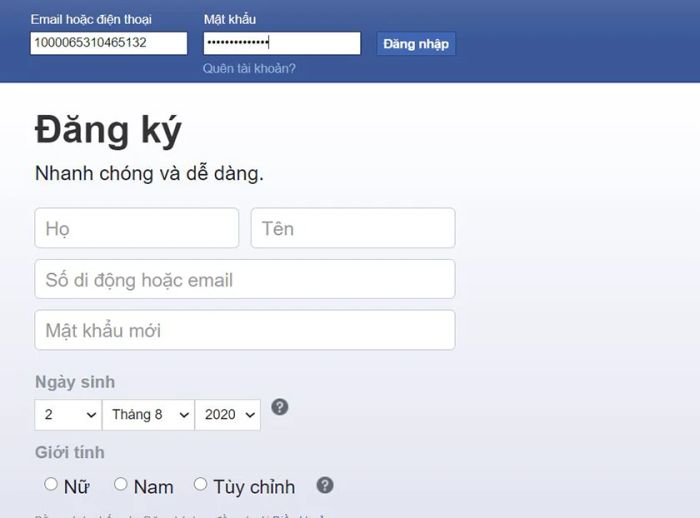Focus the Email hoặc điện thoại field
The height and width of the screenshot is (518, 700).
click(x=108, y=43)
